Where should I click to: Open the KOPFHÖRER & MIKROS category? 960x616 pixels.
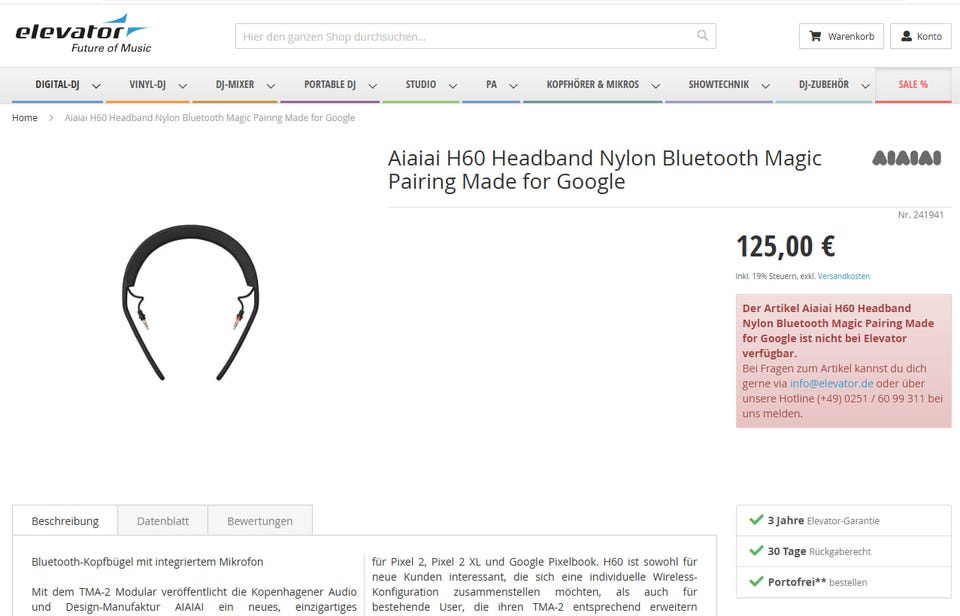pyautogui.click(x=592, y=85)
